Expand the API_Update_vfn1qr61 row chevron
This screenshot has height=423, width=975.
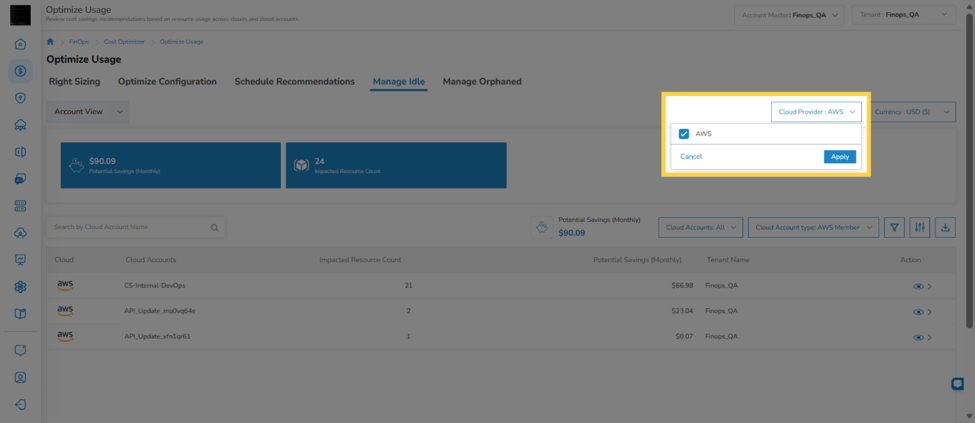pyautogui.click(x=930, y=338)
